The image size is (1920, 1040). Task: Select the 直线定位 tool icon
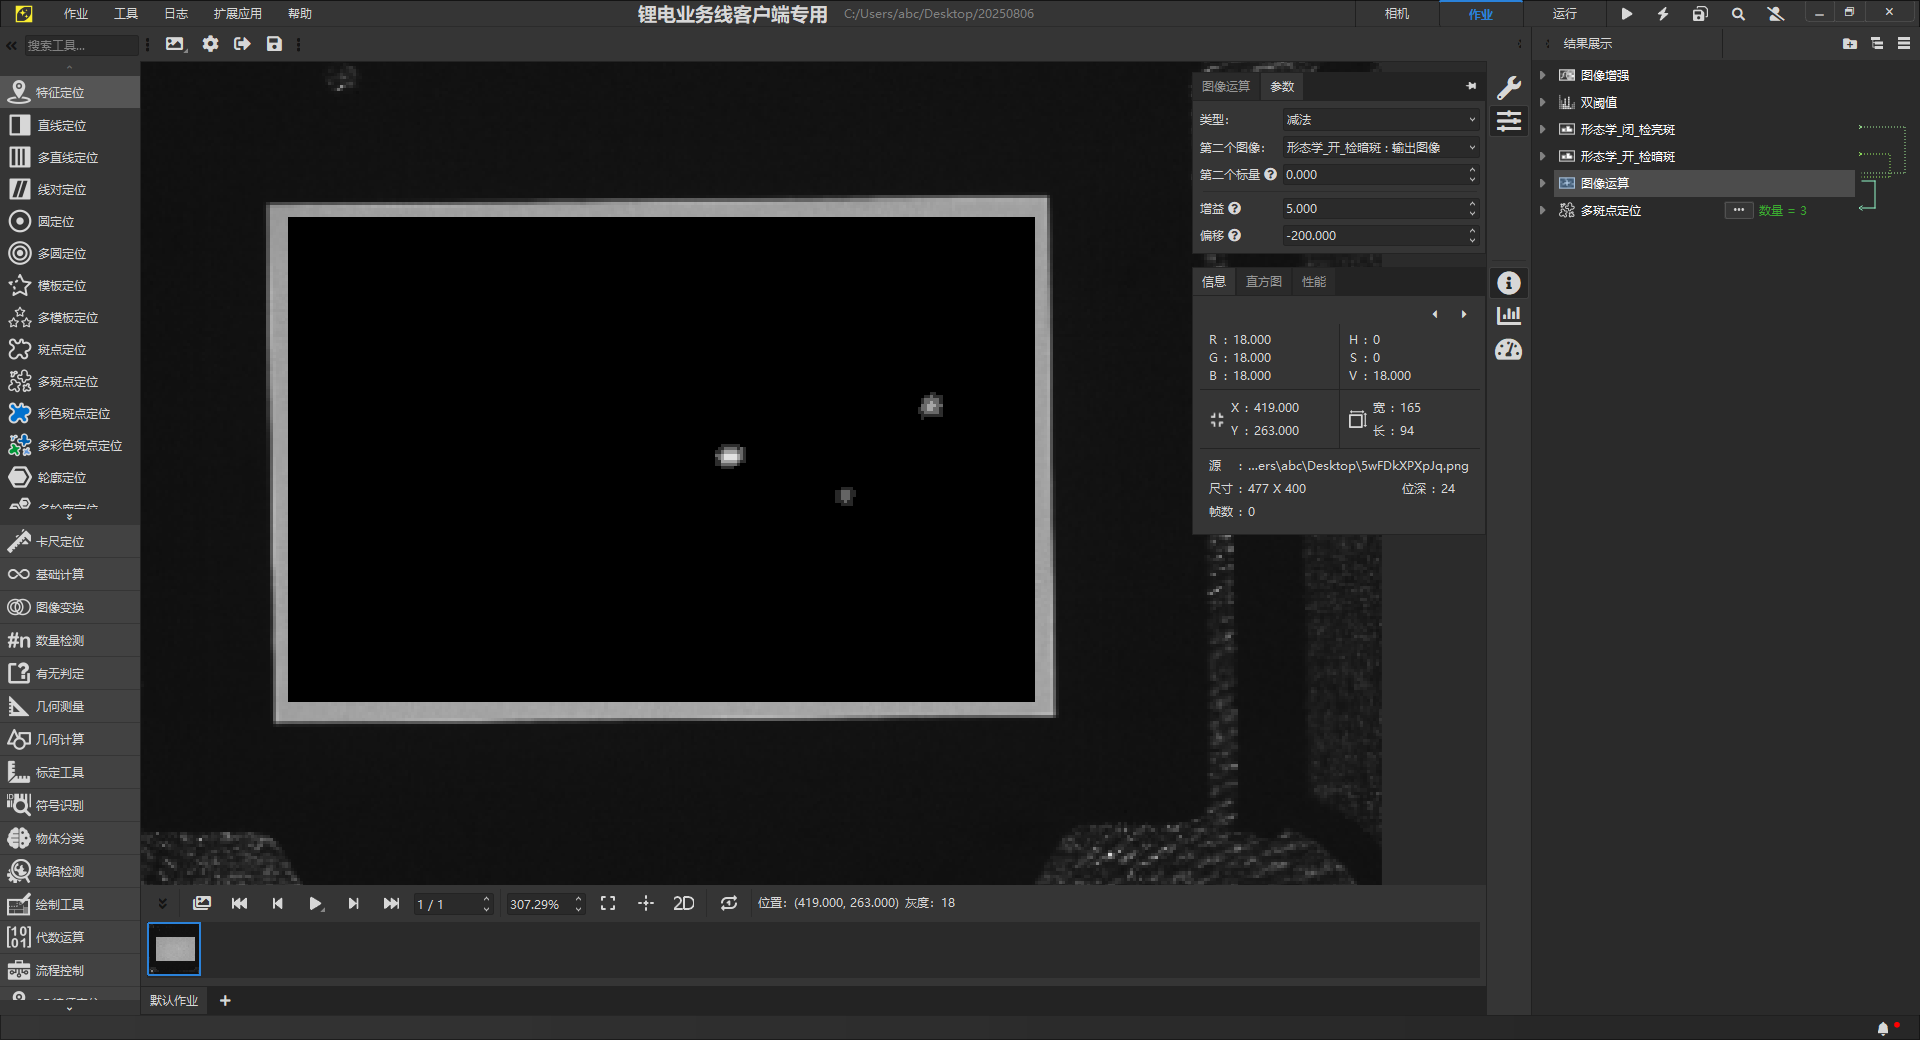[20, 125]
